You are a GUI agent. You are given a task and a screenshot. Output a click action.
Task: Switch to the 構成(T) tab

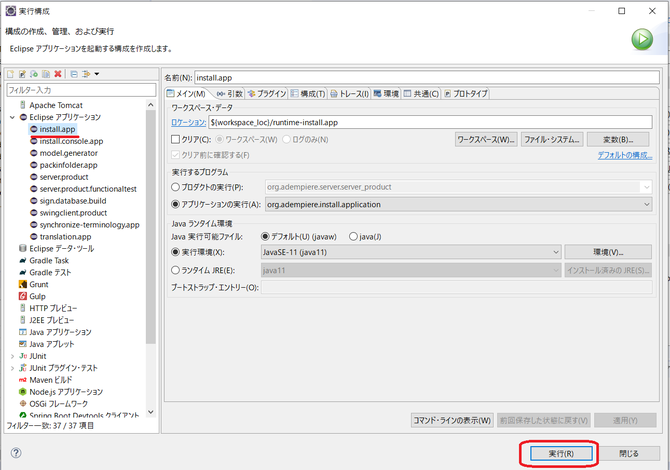tap(308, 94)
